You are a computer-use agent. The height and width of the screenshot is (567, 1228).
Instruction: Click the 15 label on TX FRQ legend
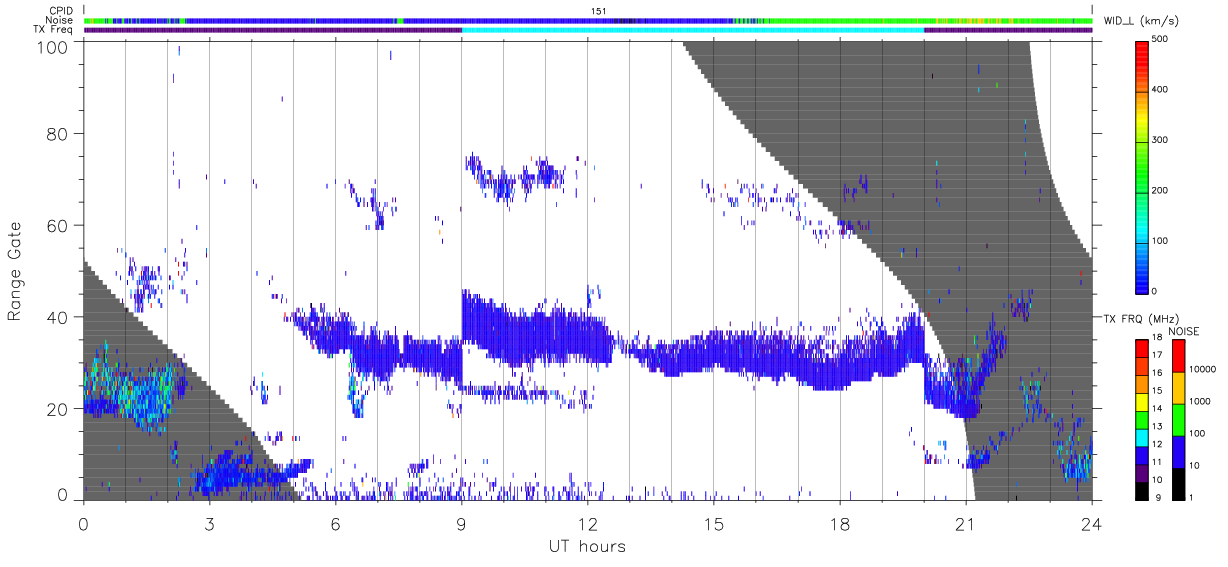tap(1156, 390)
